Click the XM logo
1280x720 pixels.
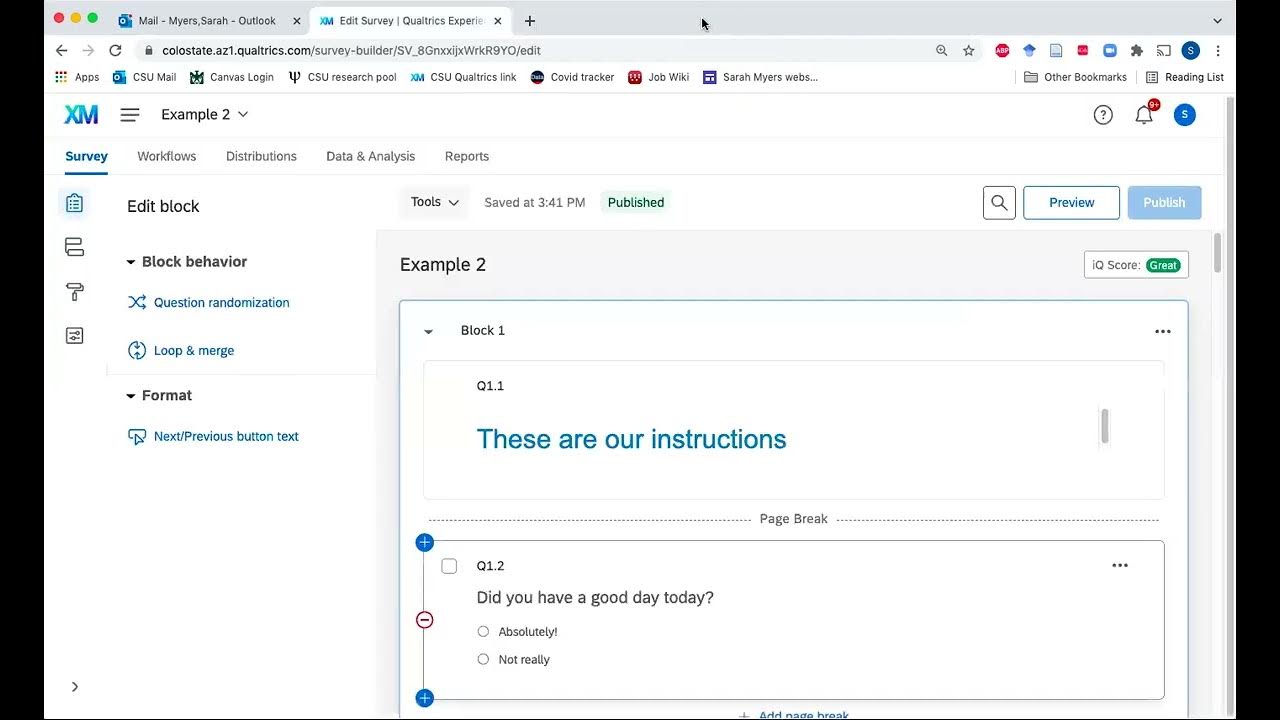[x=81, y=114]
